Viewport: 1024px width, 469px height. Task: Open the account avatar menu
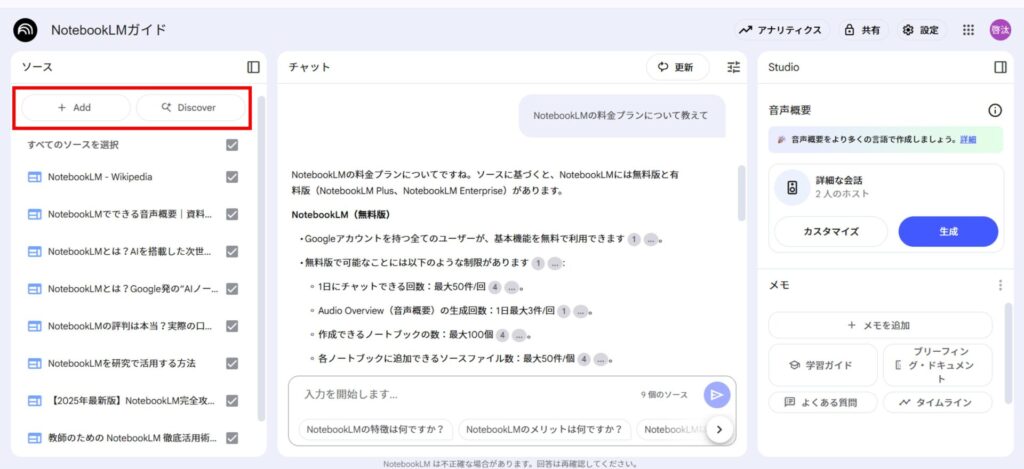[1000, 30]
